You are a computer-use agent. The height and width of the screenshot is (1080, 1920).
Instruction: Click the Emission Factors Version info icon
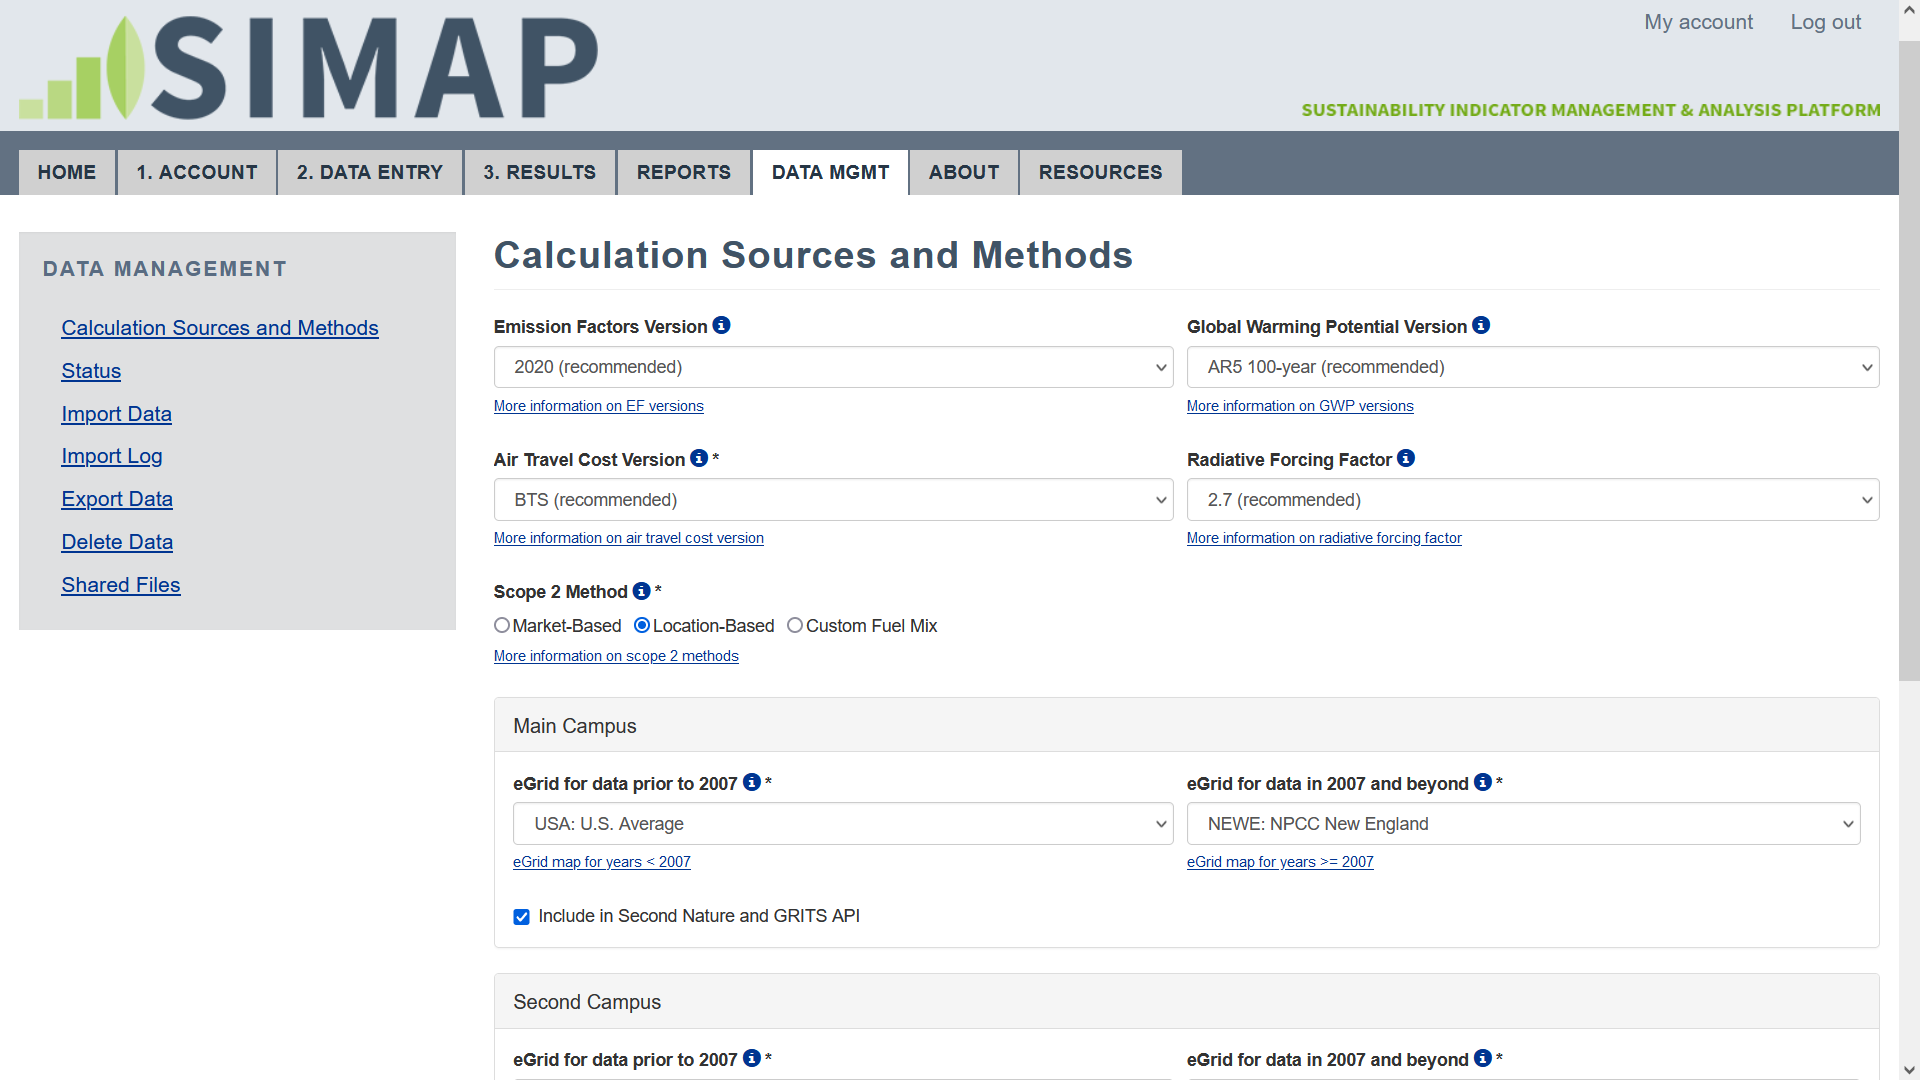pos(721,326)
